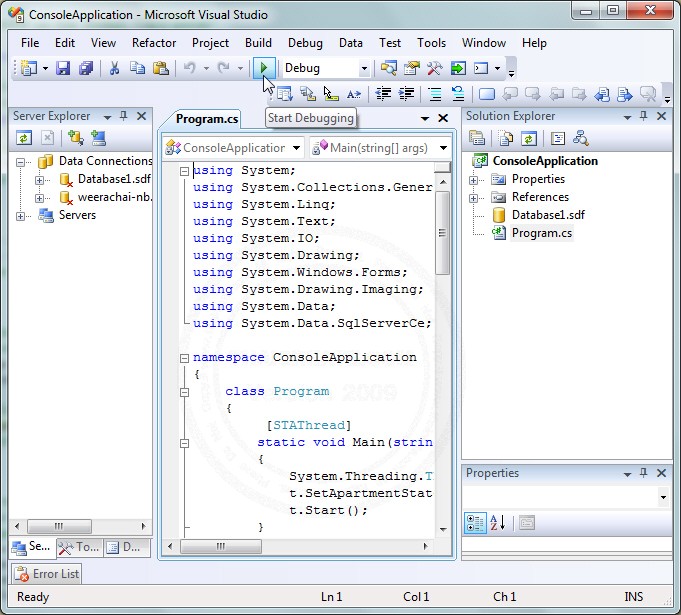Close the Program.cs document

tap(443, 118)
